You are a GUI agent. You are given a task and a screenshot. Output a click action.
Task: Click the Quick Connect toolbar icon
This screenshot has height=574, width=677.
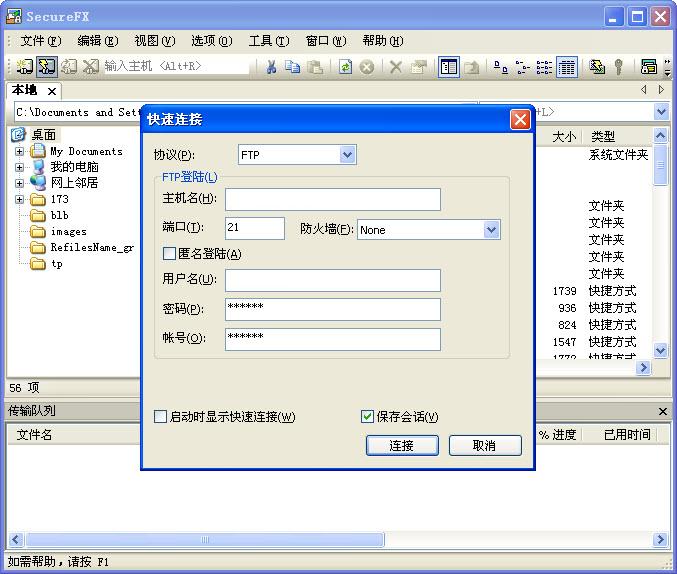tap(46, 67)
